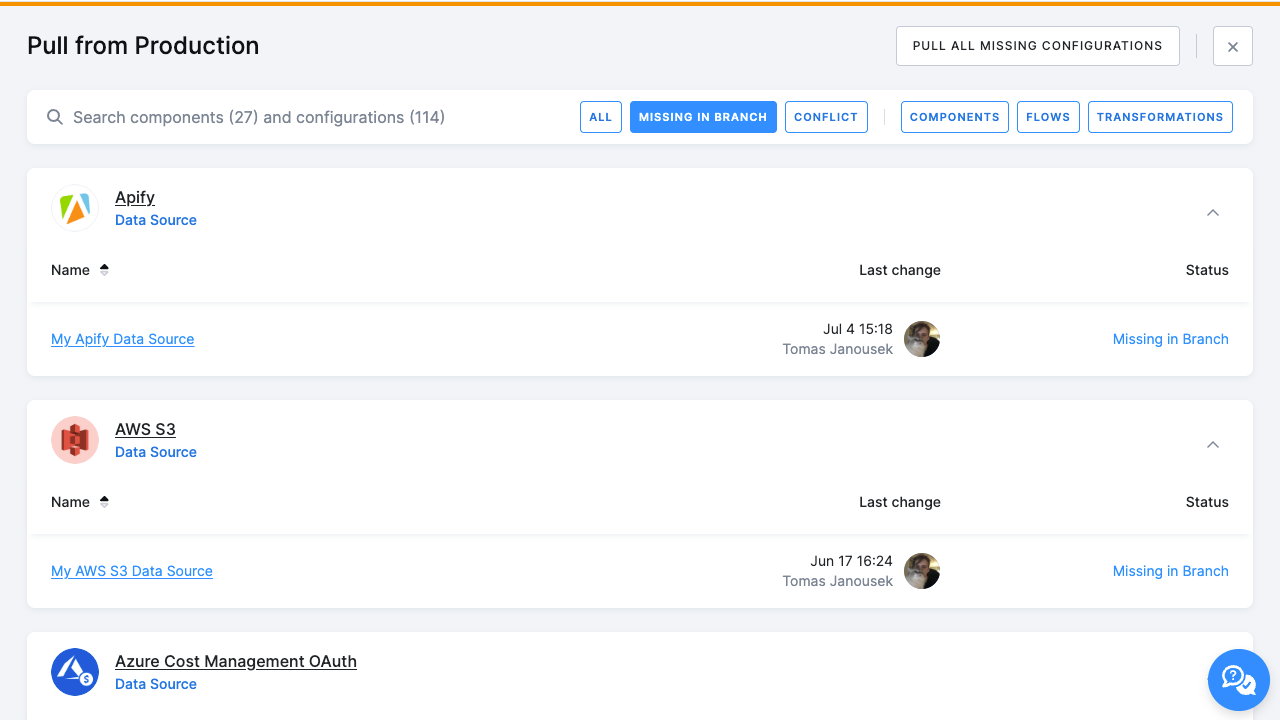Viewport: 1280px width, 720px height.
Task: Focus the search components and configurations field
Action: (320, 117)
